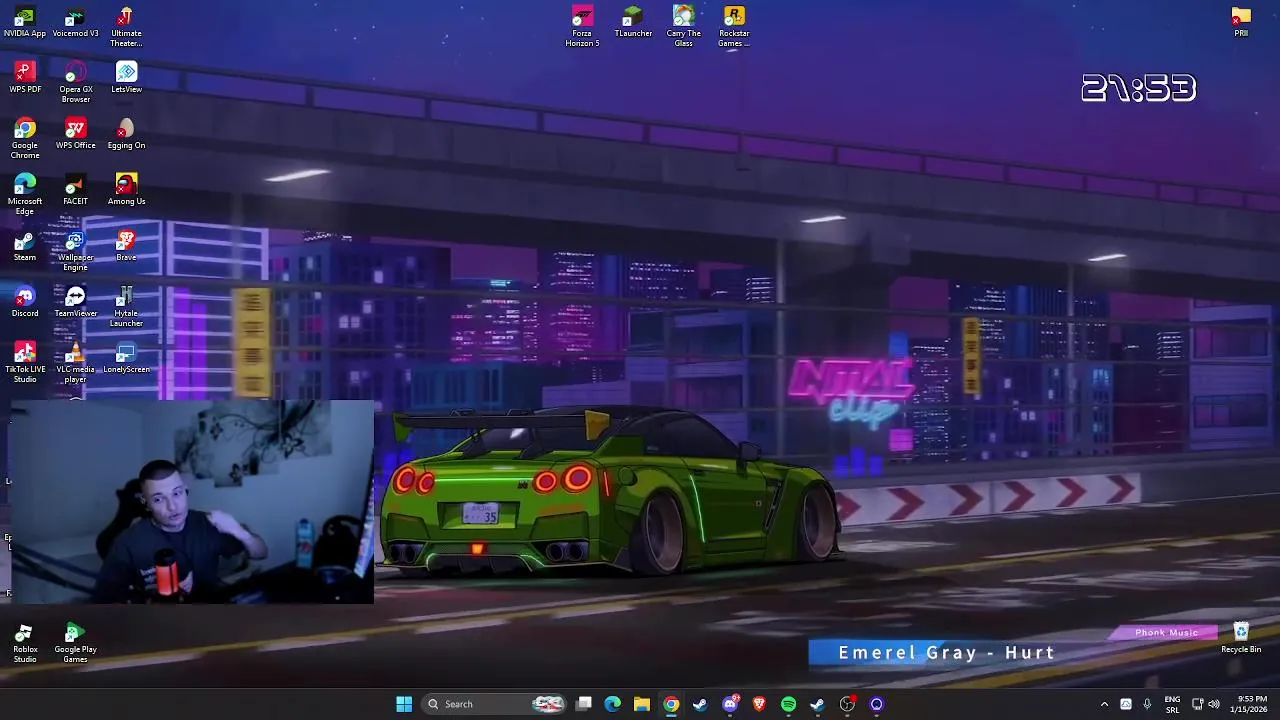The image size is (1280, 720).
Task: Select the LetsView desktop icon
Action: [x=126, y=78]
